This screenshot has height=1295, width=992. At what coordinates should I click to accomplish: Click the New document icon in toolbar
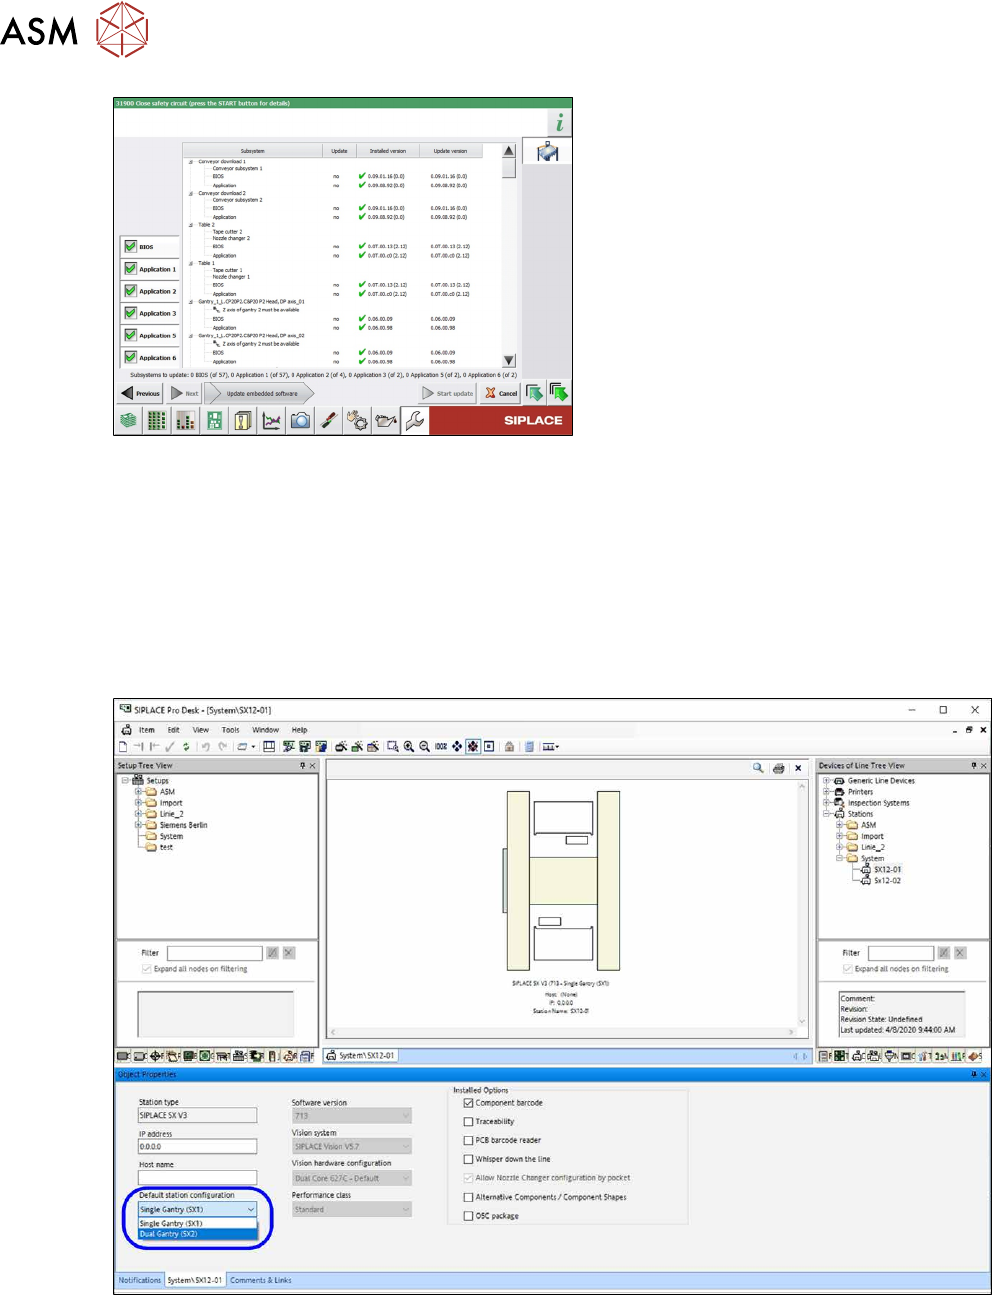123,746
